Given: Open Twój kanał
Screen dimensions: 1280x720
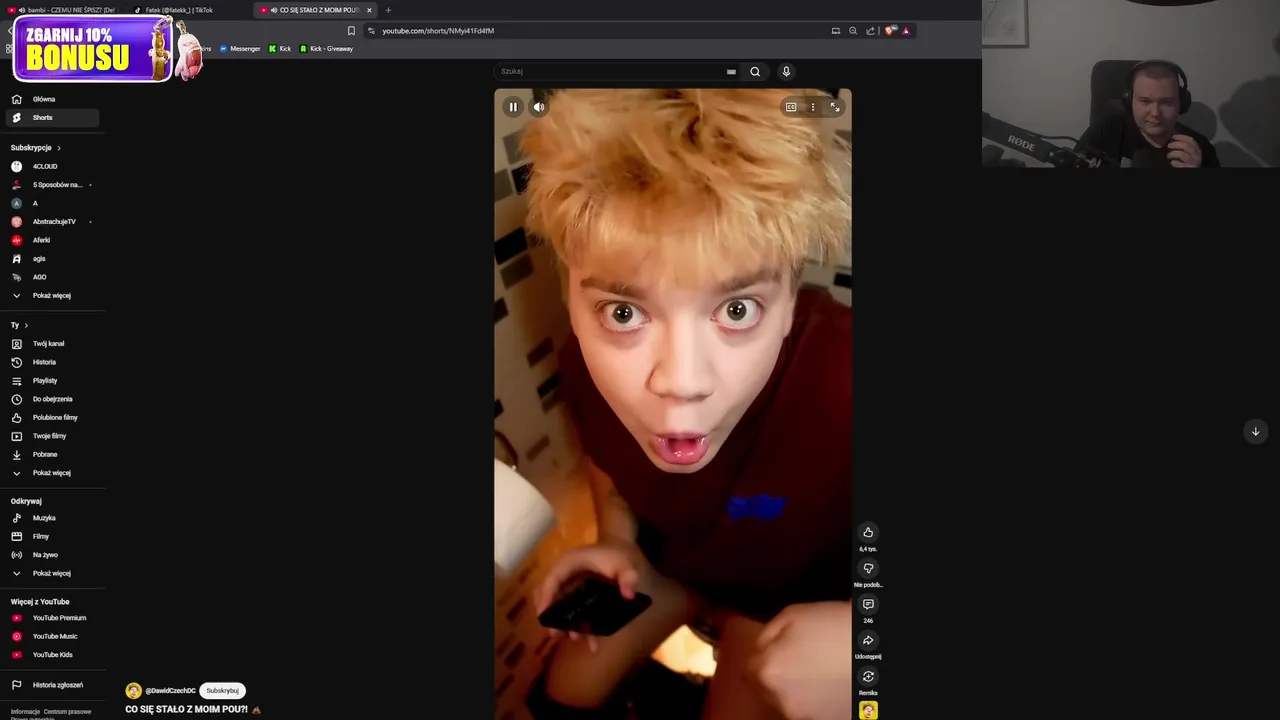Looking at the screenshot, I should 52,343.
